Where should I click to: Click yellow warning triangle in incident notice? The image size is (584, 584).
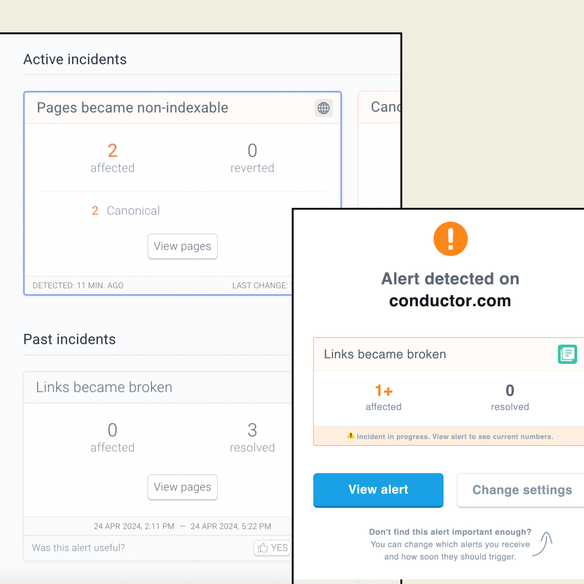tap(350, 435)
